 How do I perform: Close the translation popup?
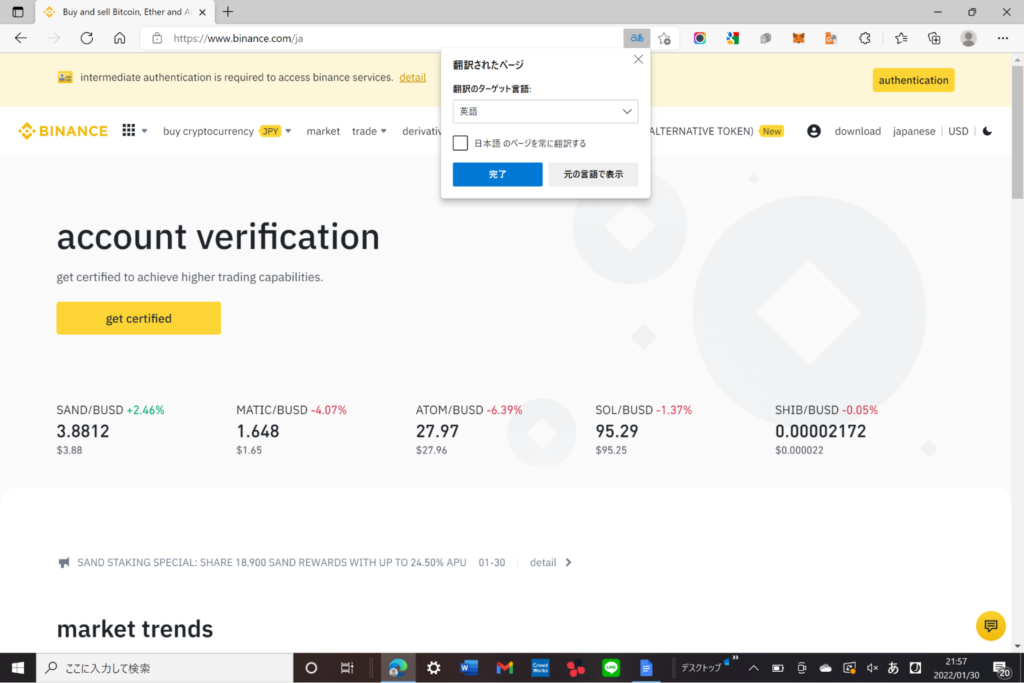(x=638, y=59)
